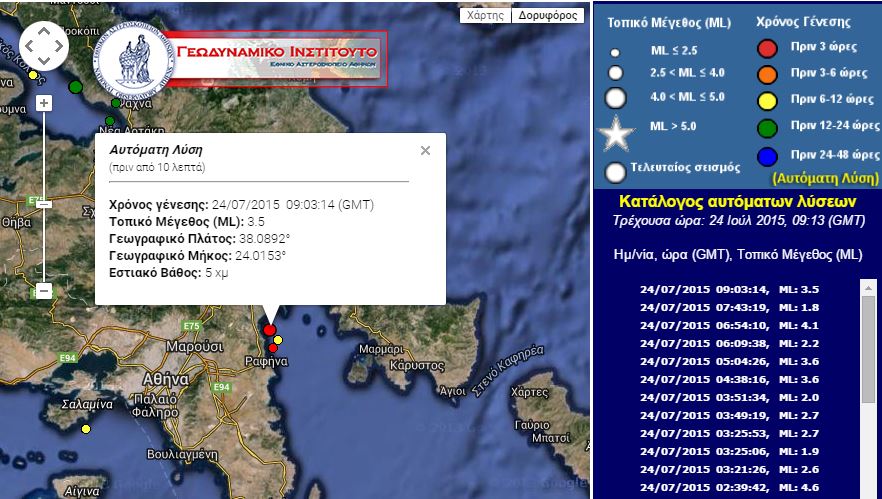The image size is (882, 499).
Task: Close the Αυτόματη Λύση info popup
Action: (425, 150)
